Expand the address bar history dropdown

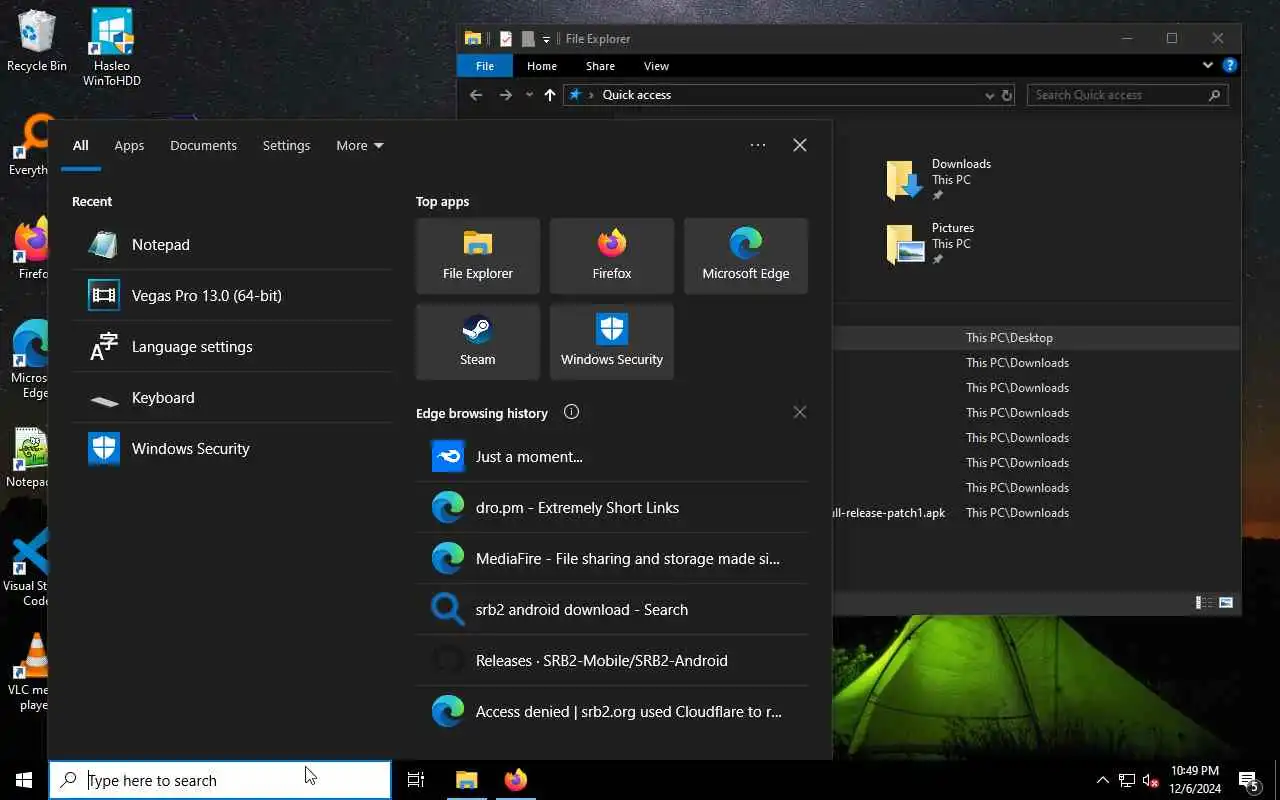[990, 95]
